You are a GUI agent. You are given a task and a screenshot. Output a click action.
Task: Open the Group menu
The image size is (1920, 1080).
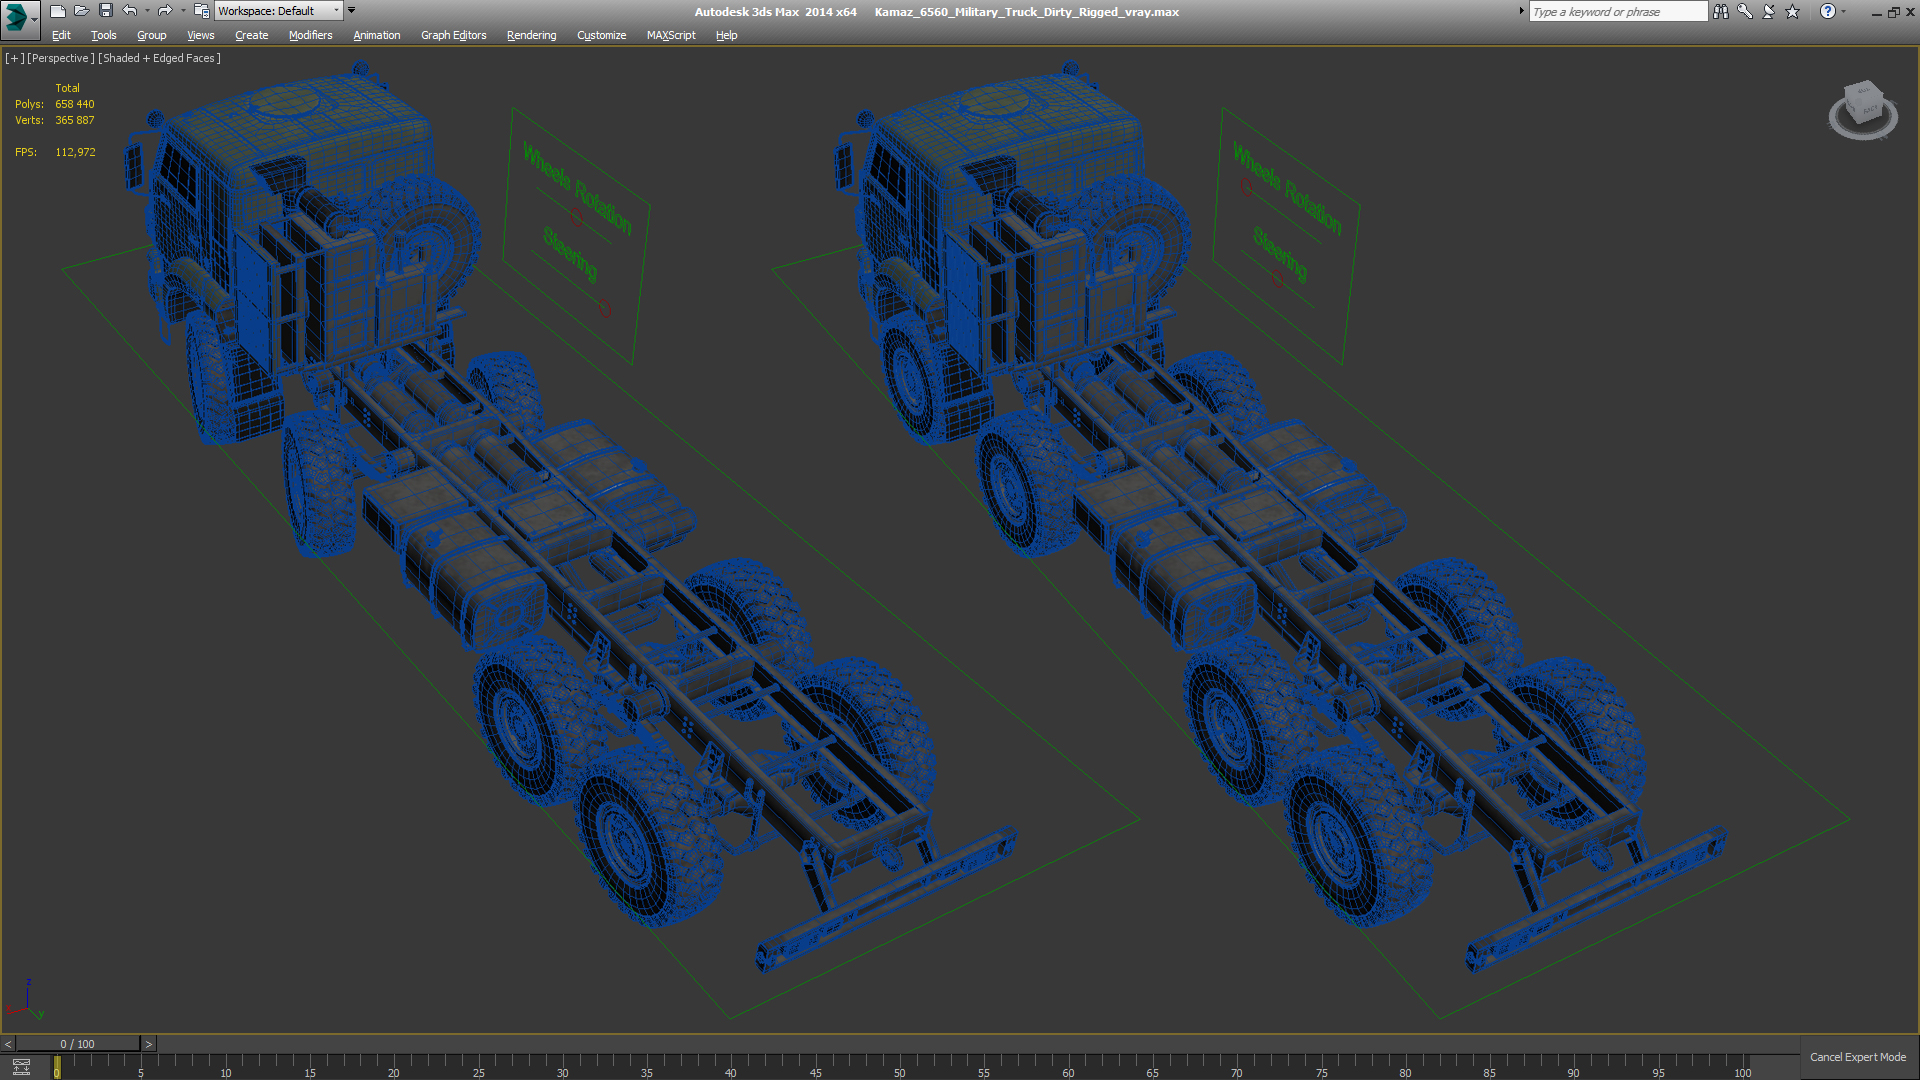pyautogui.click(x=152, y=35)
